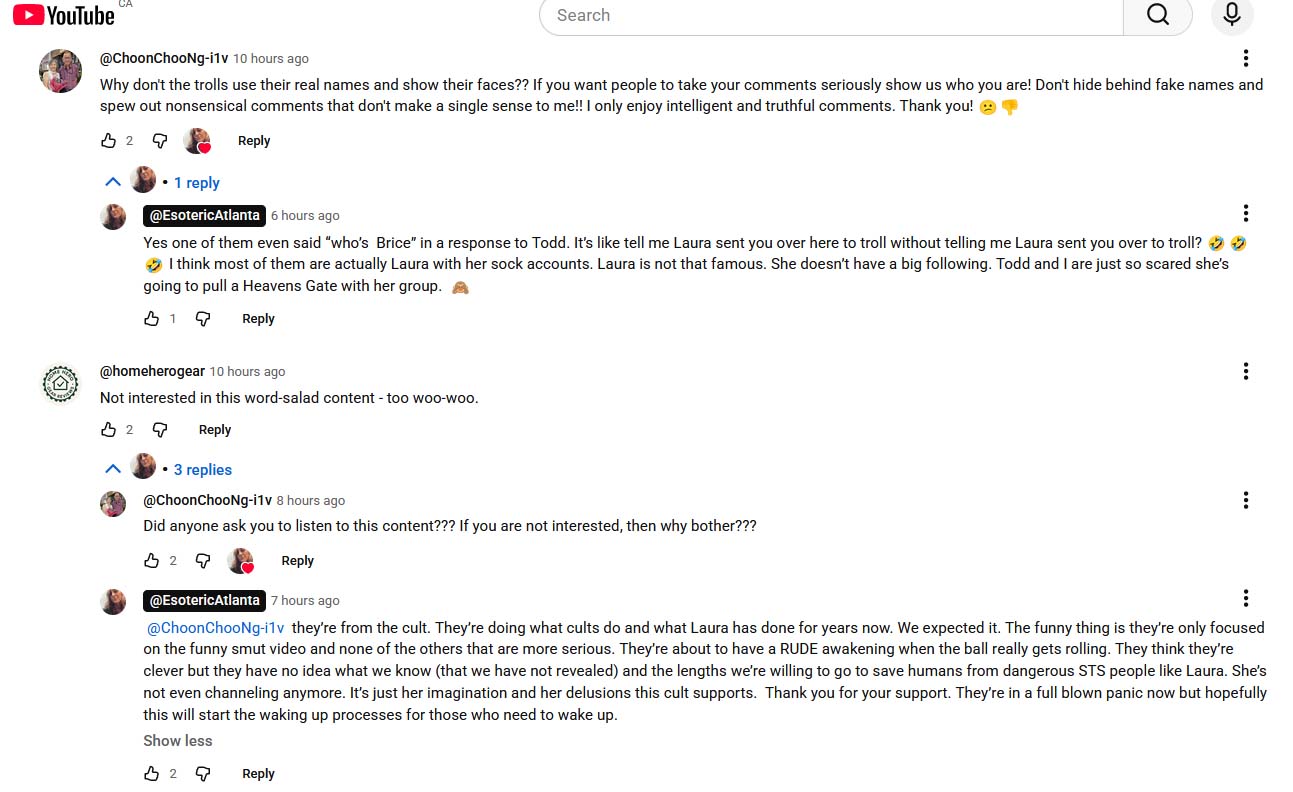The image size is (1293, 792).
Task: Like EsotericAtlanta's reply about the cult
Action: click(152, 774)
